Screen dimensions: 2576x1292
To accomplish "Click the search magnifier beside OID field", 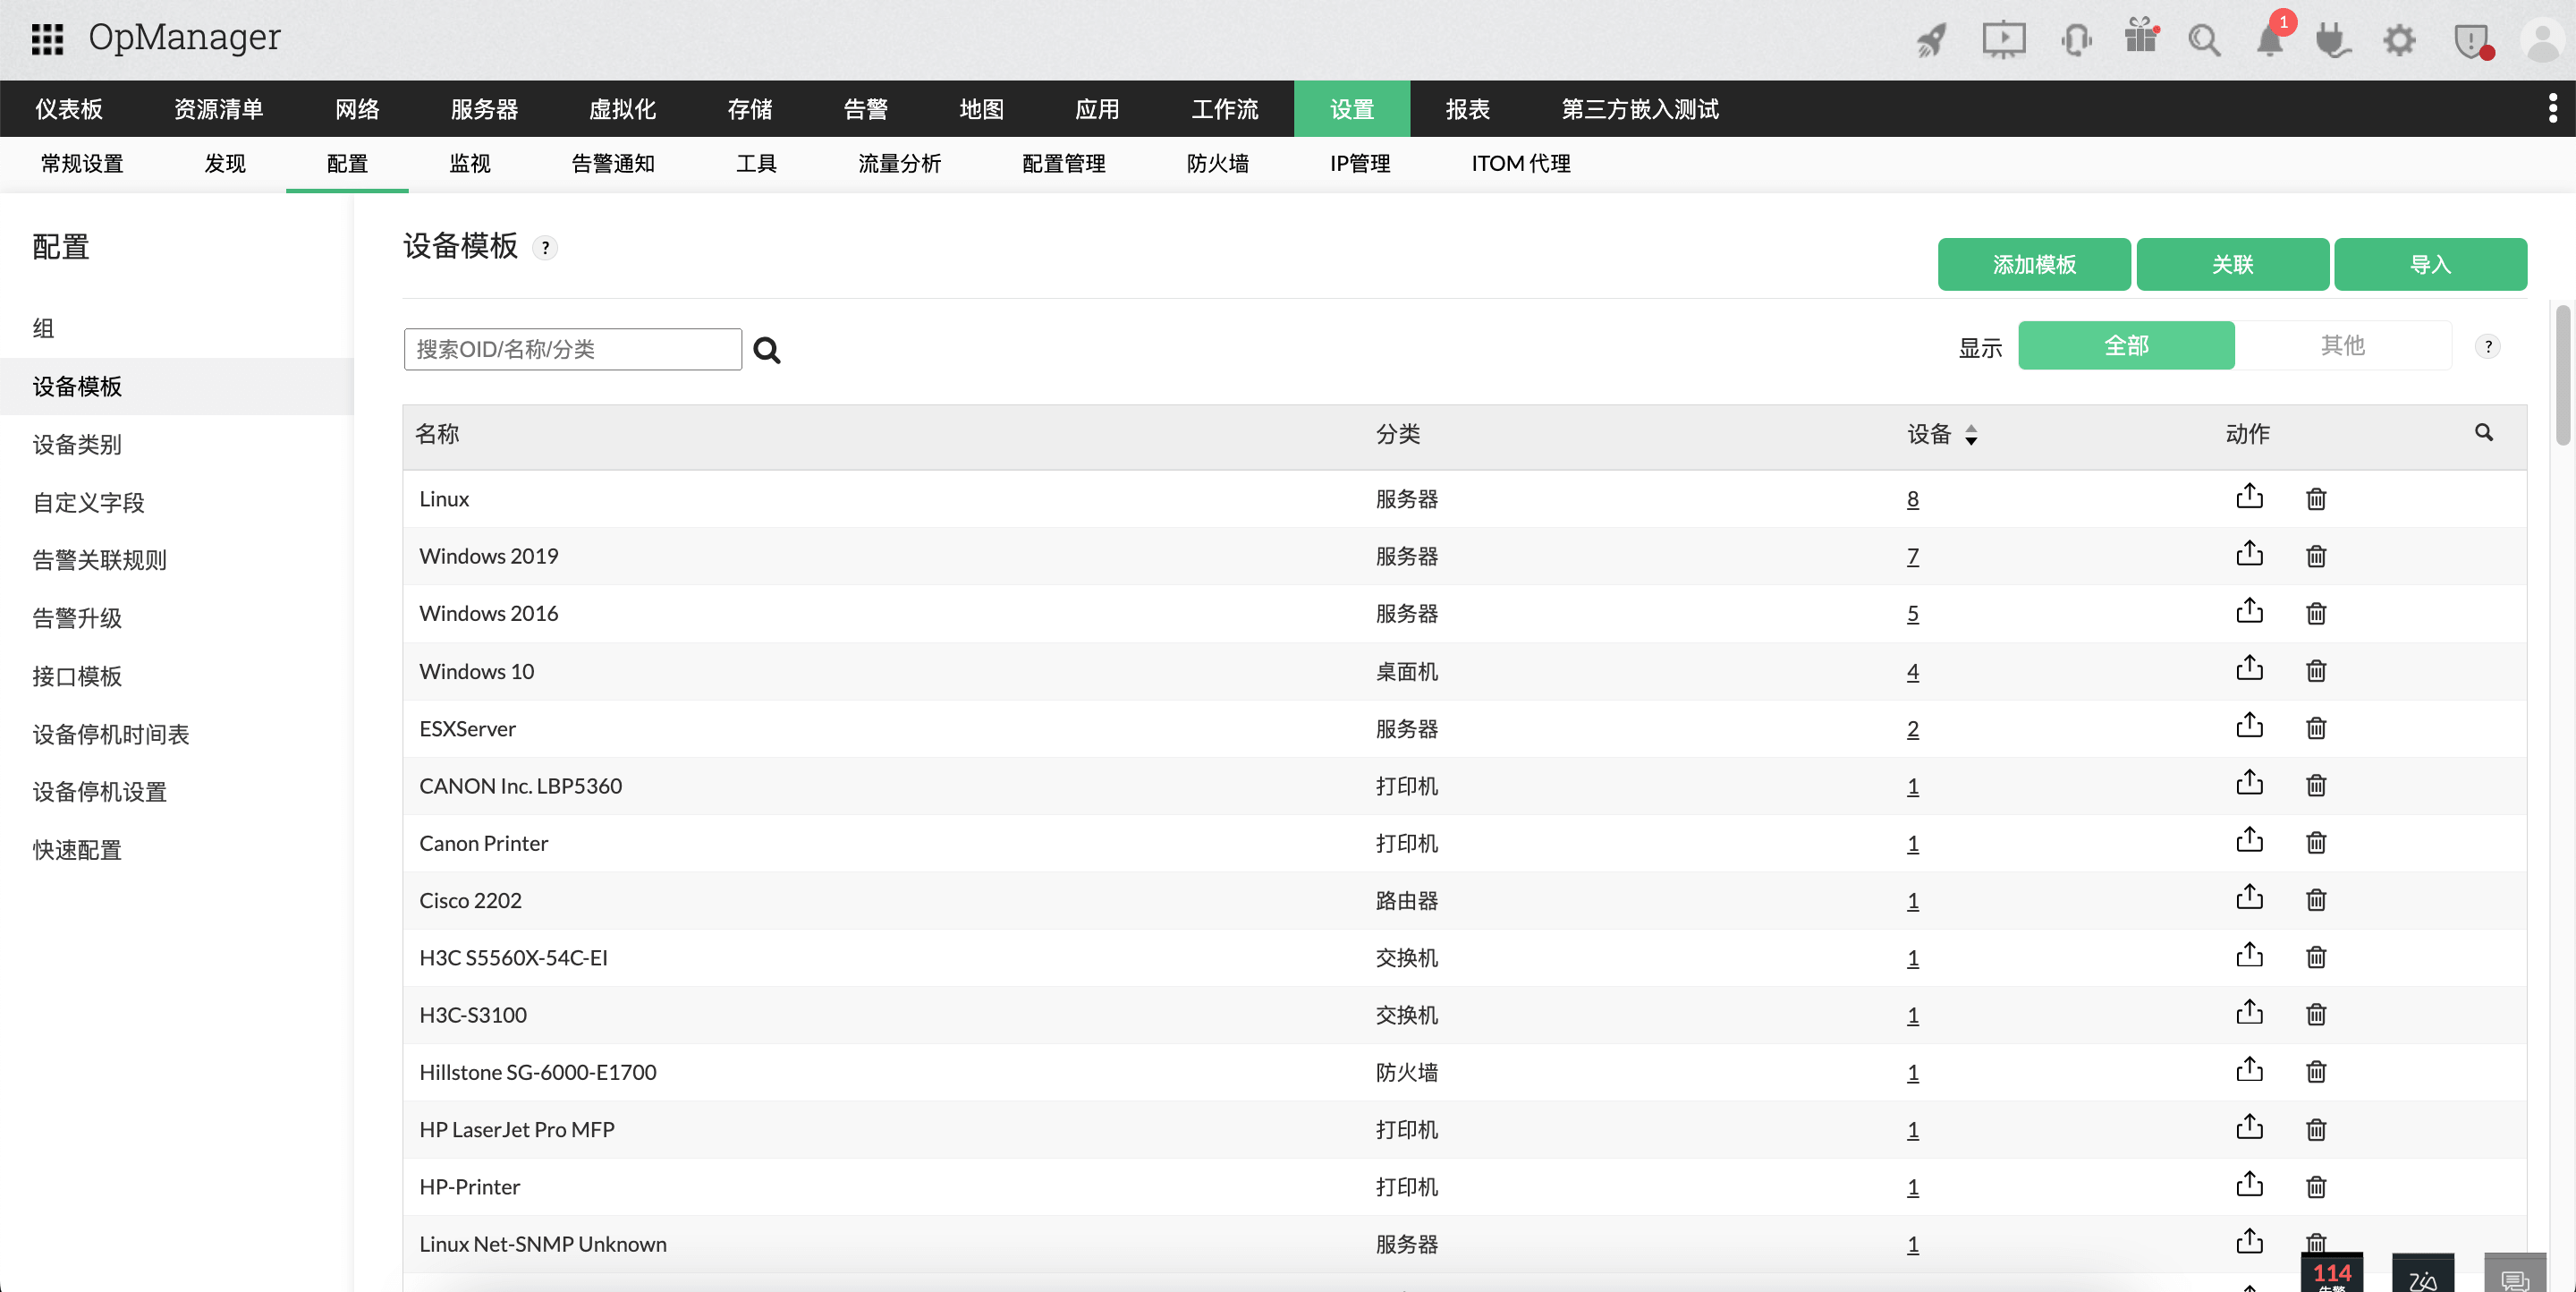I will (x=767, y=350).
